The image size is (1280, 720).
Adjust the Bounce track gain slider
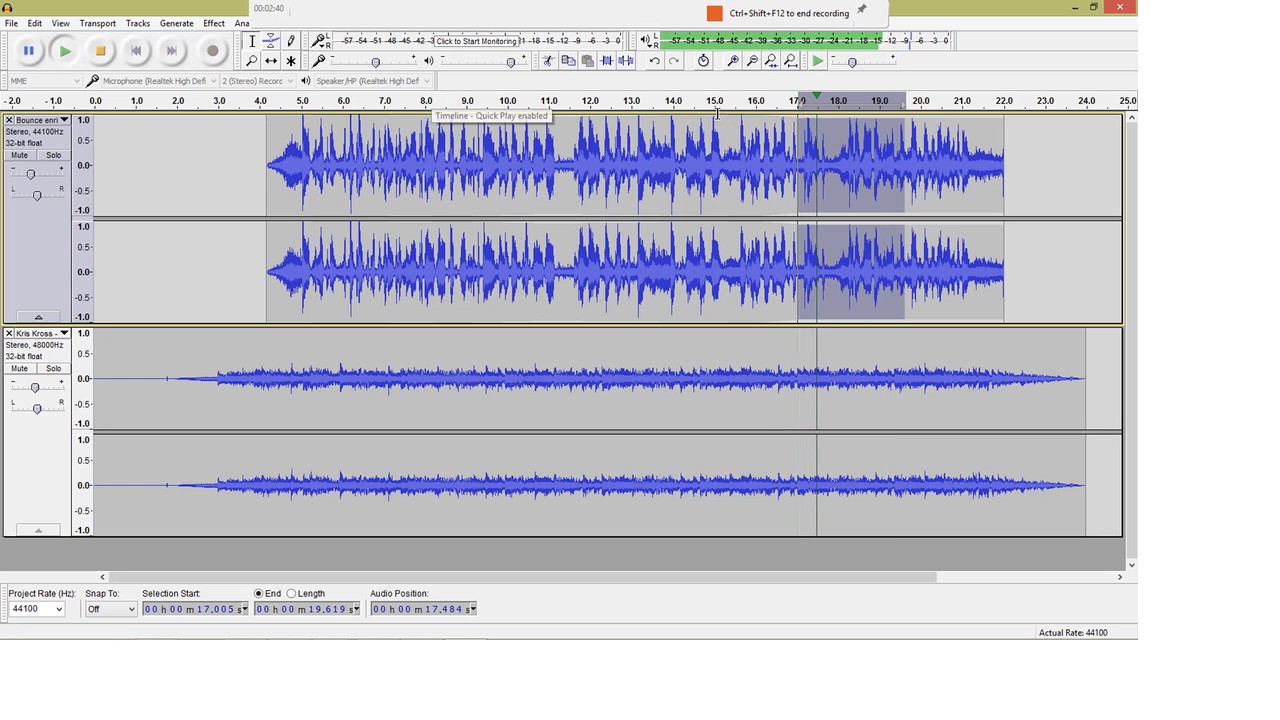[x=30, y=174]
